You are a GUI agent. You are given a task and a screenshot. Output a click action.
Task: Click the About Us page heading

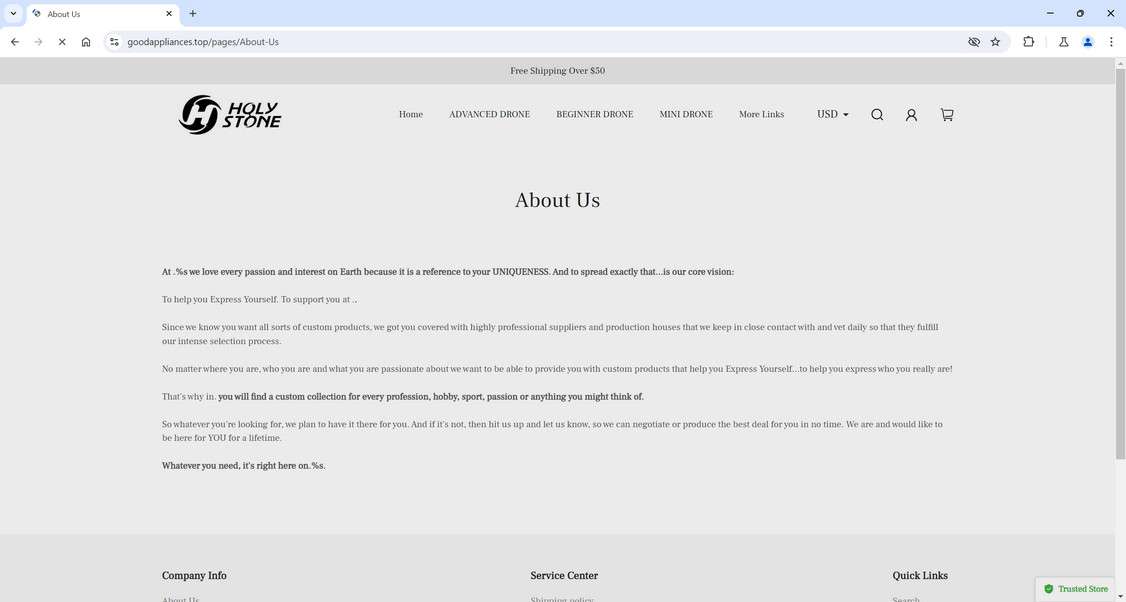(x=557, y=200)
